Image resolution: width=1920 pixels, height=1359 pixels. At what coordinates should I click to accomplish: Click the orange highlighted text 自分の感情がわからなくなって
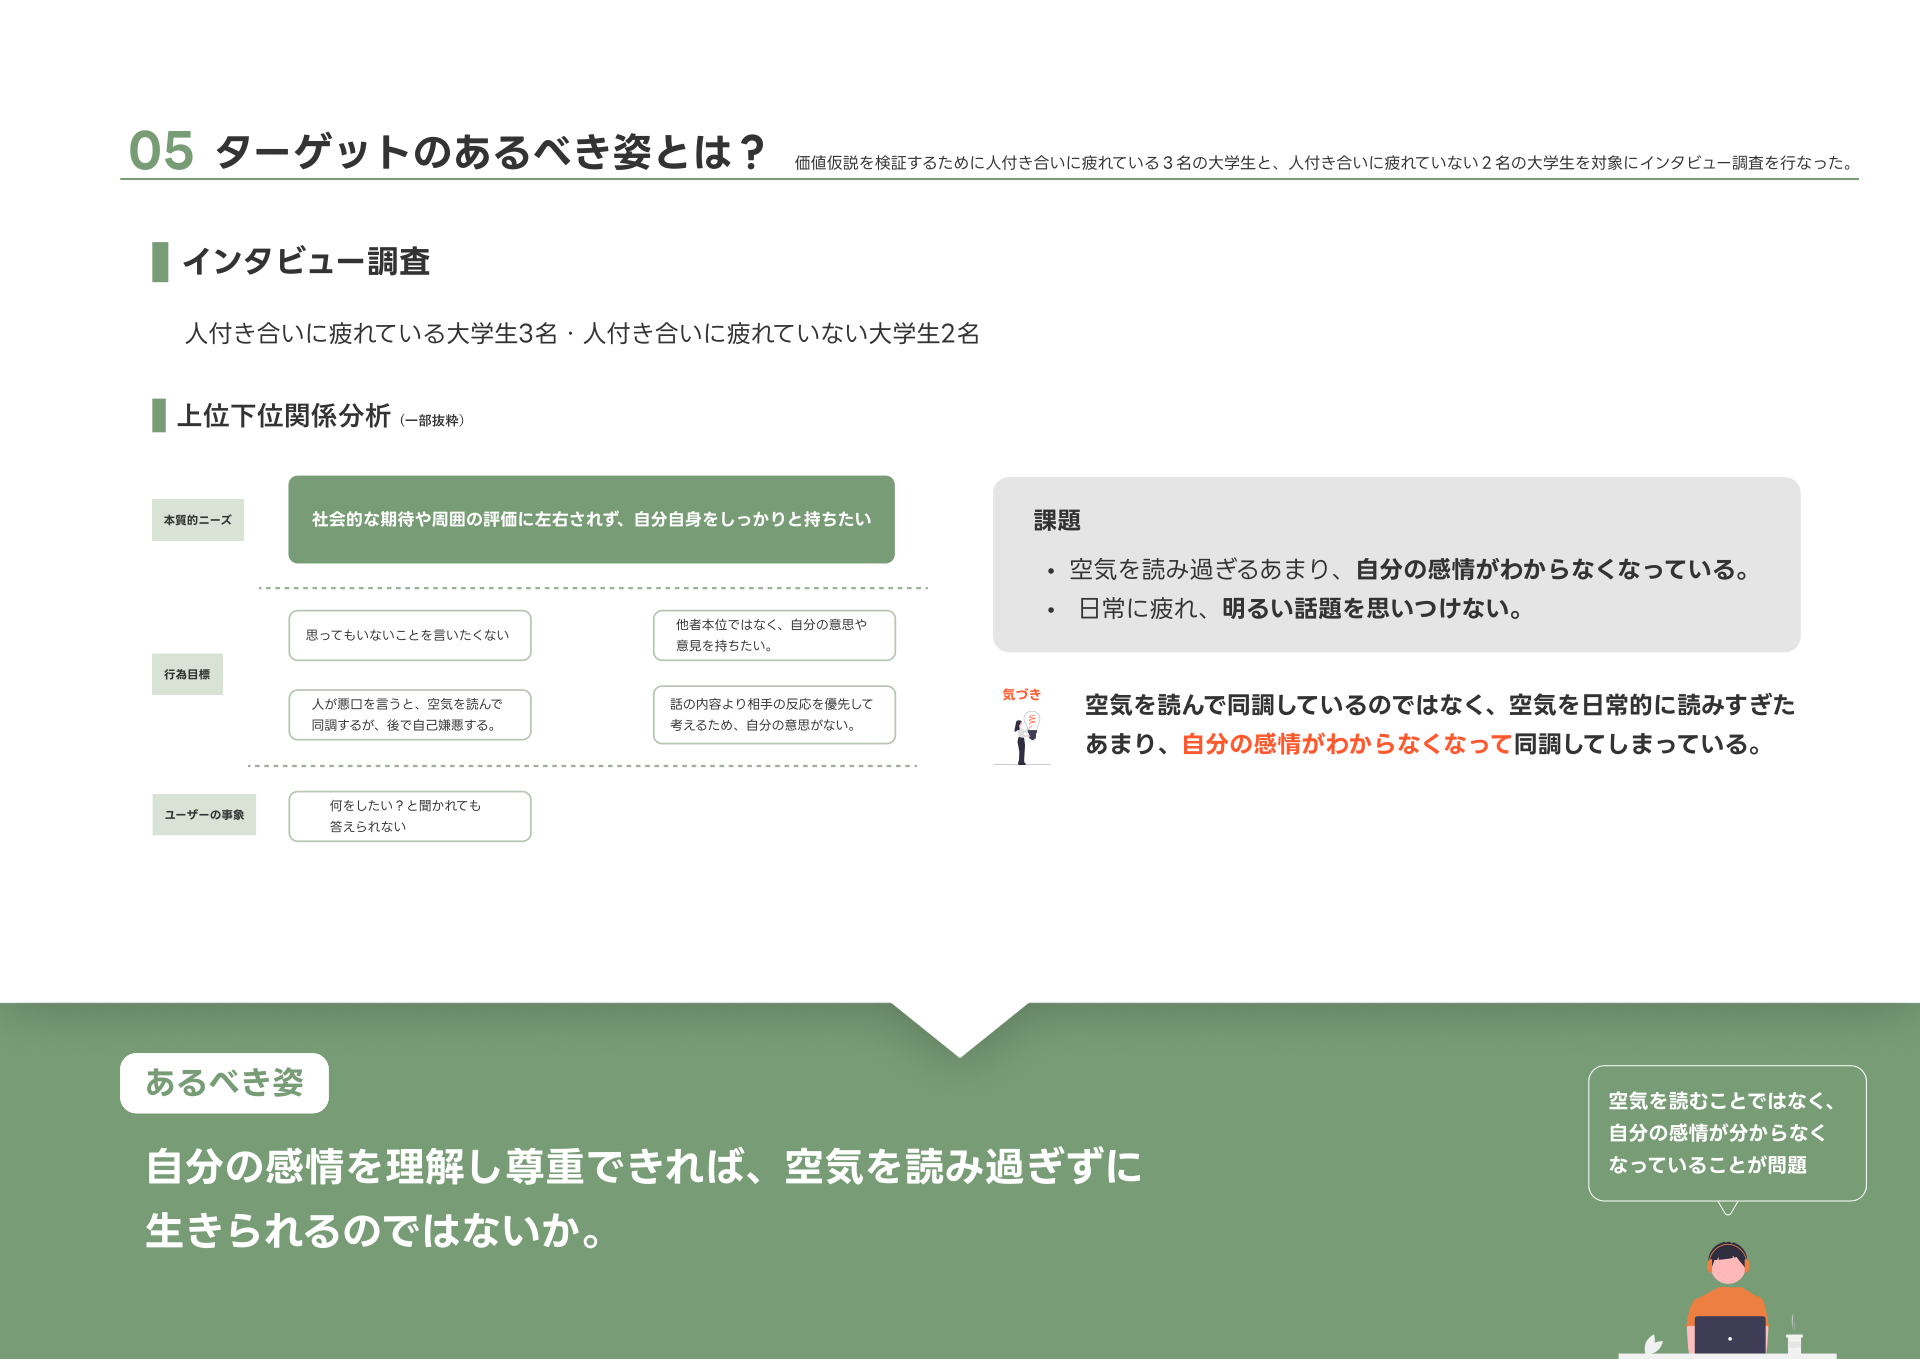1345,744
